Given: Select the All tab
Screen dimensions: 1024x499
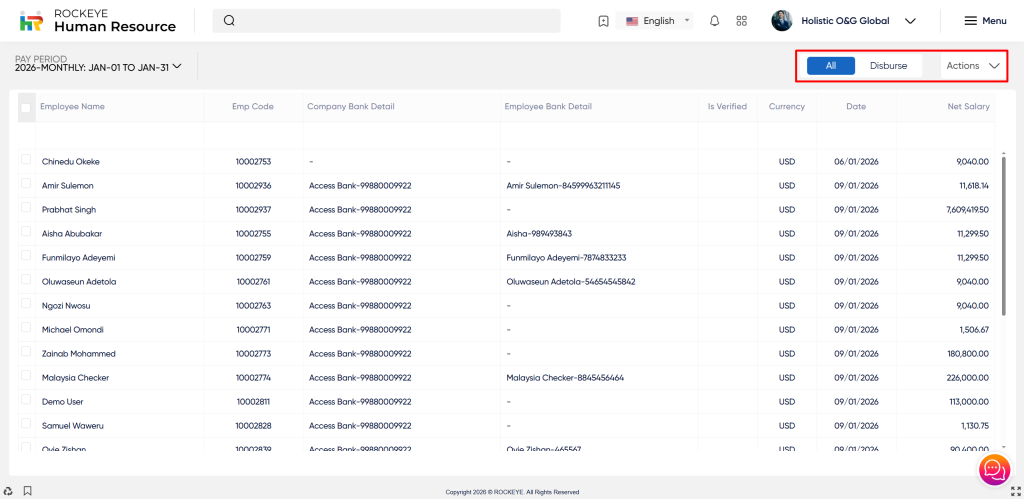Looking at the screenshot, I should click(x=830, y=66).
